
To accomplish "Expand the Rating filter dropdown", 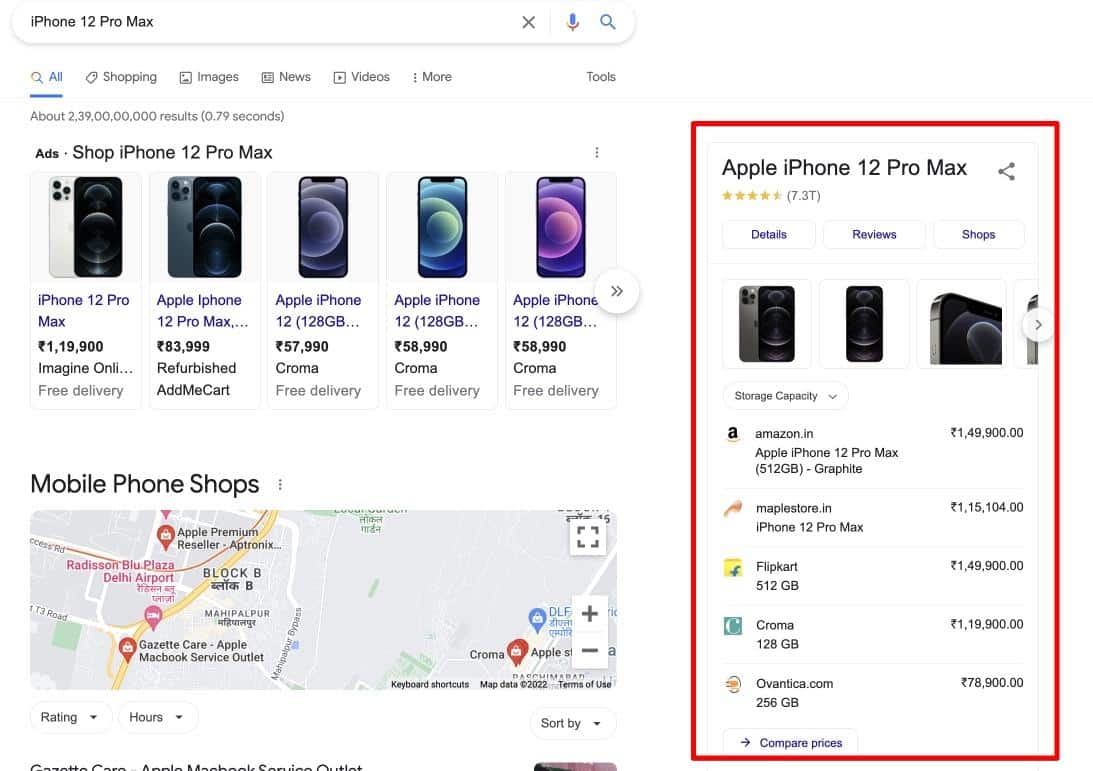I will pyautogui.click(x=69, y=717).
